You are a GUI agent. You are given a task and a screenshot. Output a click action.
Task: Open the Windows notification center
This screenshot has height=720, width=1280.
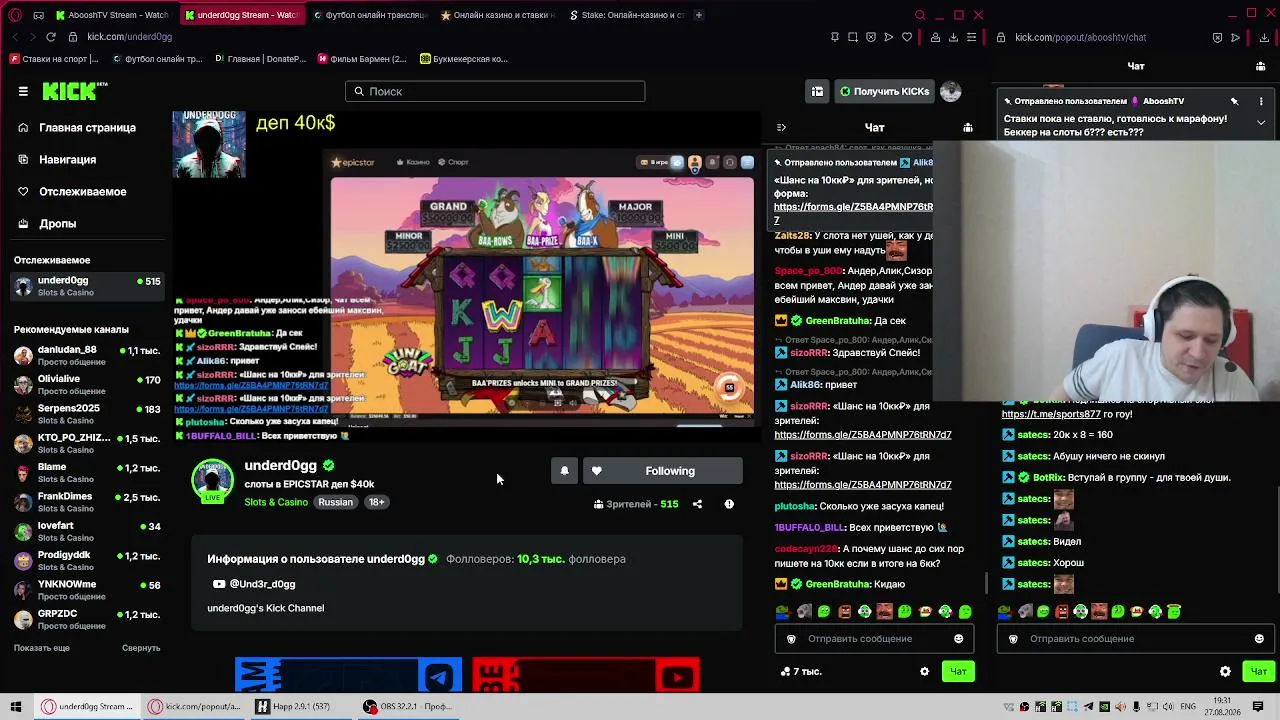[x=1260, y=706]
